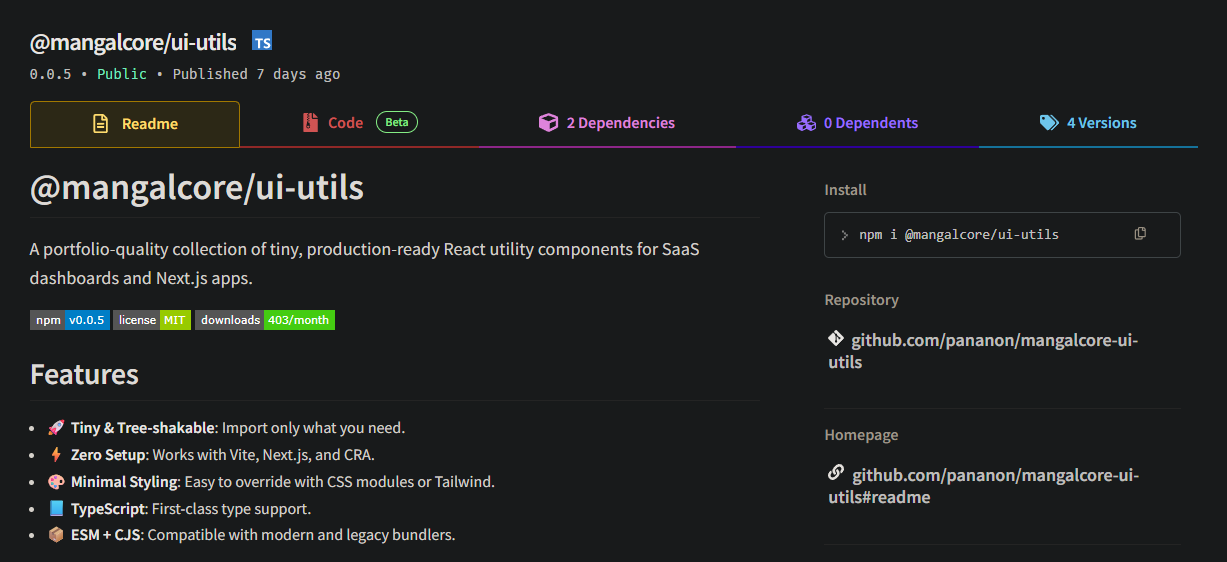Click 'ESM + CJS' feature line
Image resolution: width=1227 pixels, height=562 pixels.
[x=251, y=535]
